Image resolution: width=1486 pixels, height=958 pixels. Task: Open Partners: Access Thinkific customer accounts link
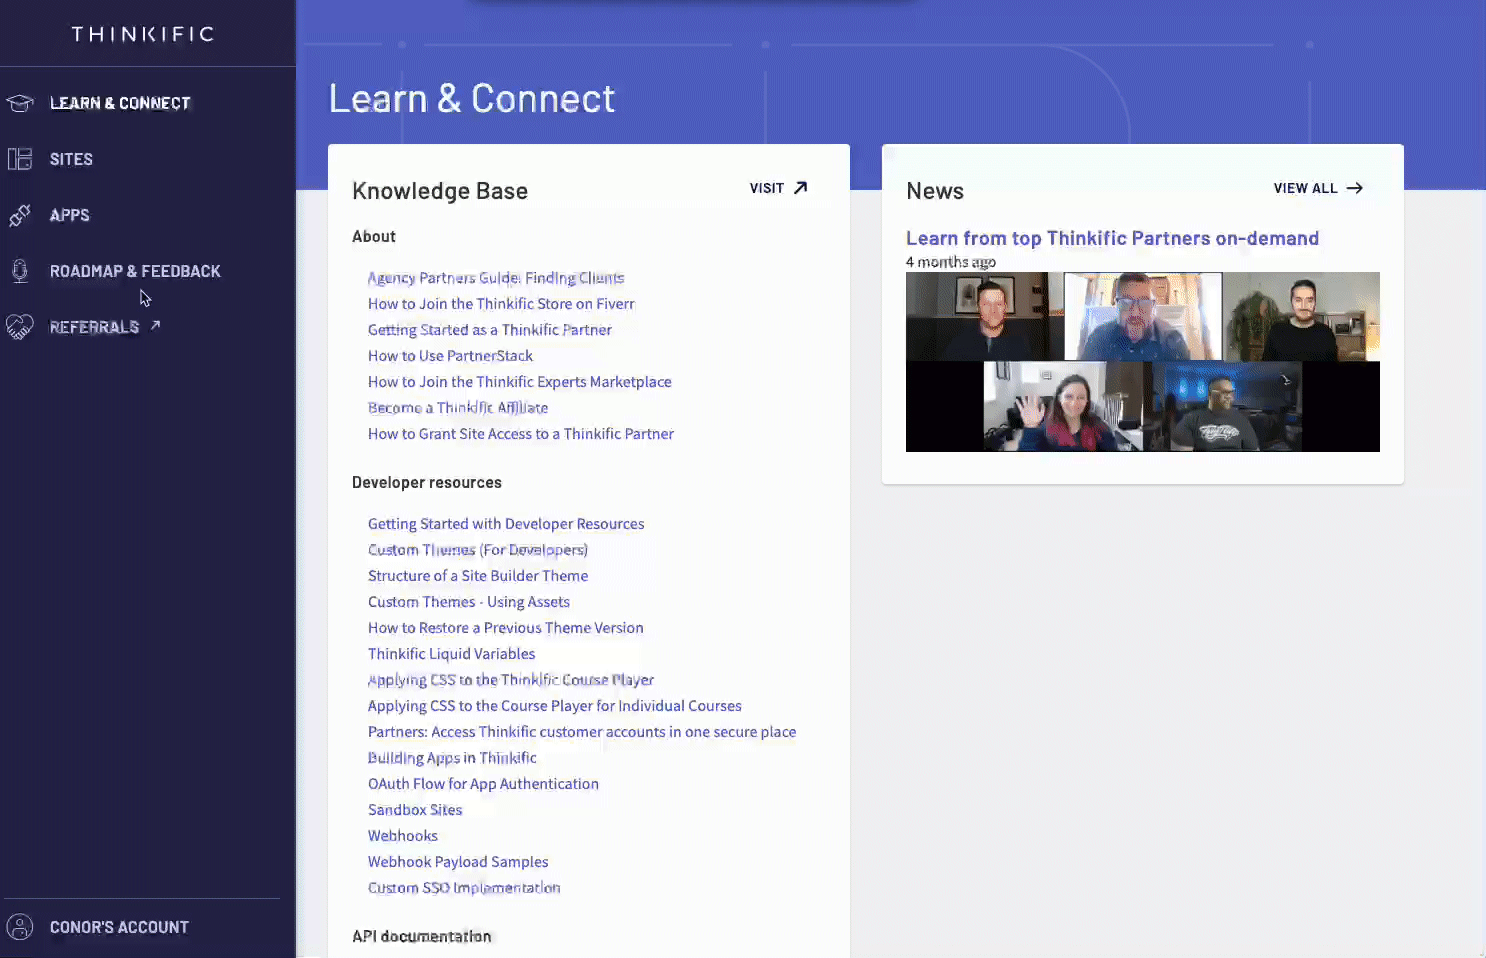pos(582,732)
